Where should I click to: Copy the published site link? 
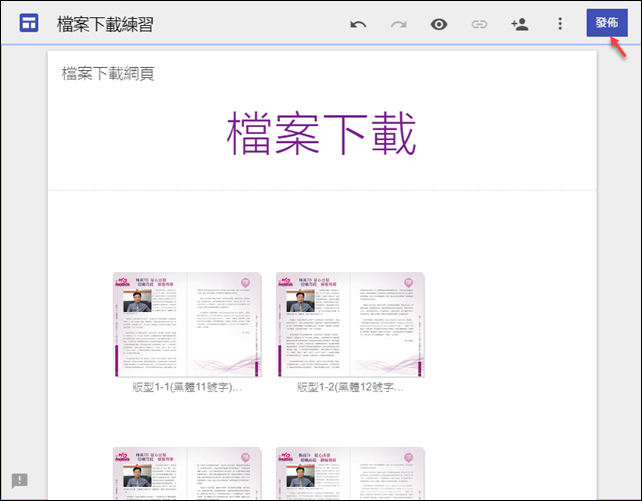point(479,25)
